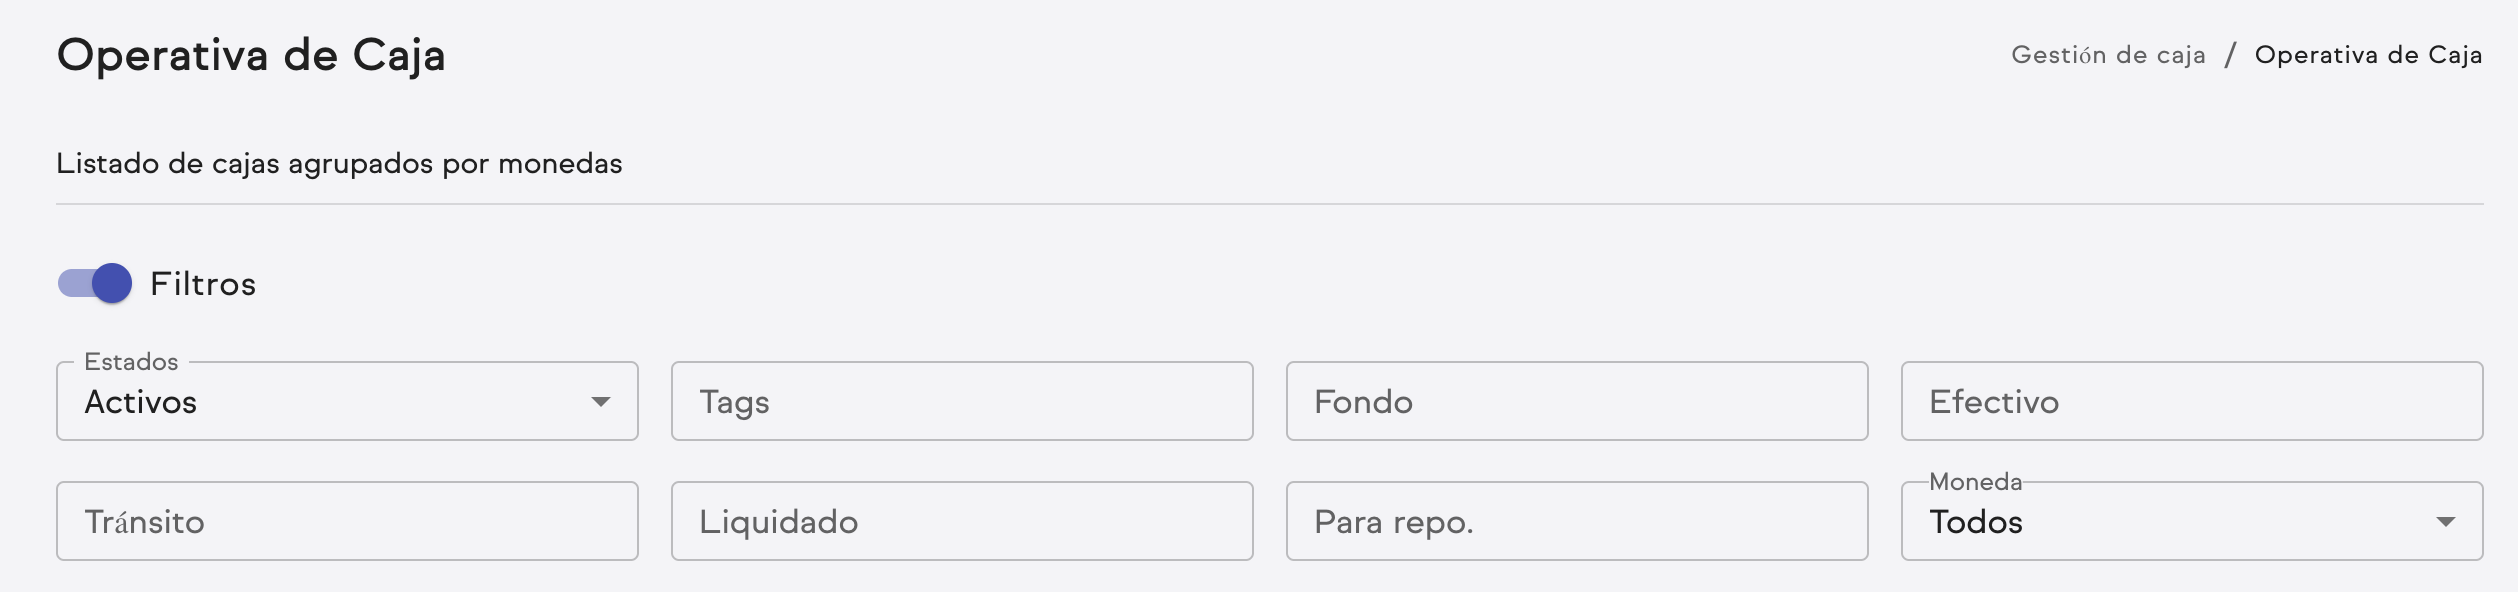Click the Estados dropdown arrow

[x=600, y=401]
